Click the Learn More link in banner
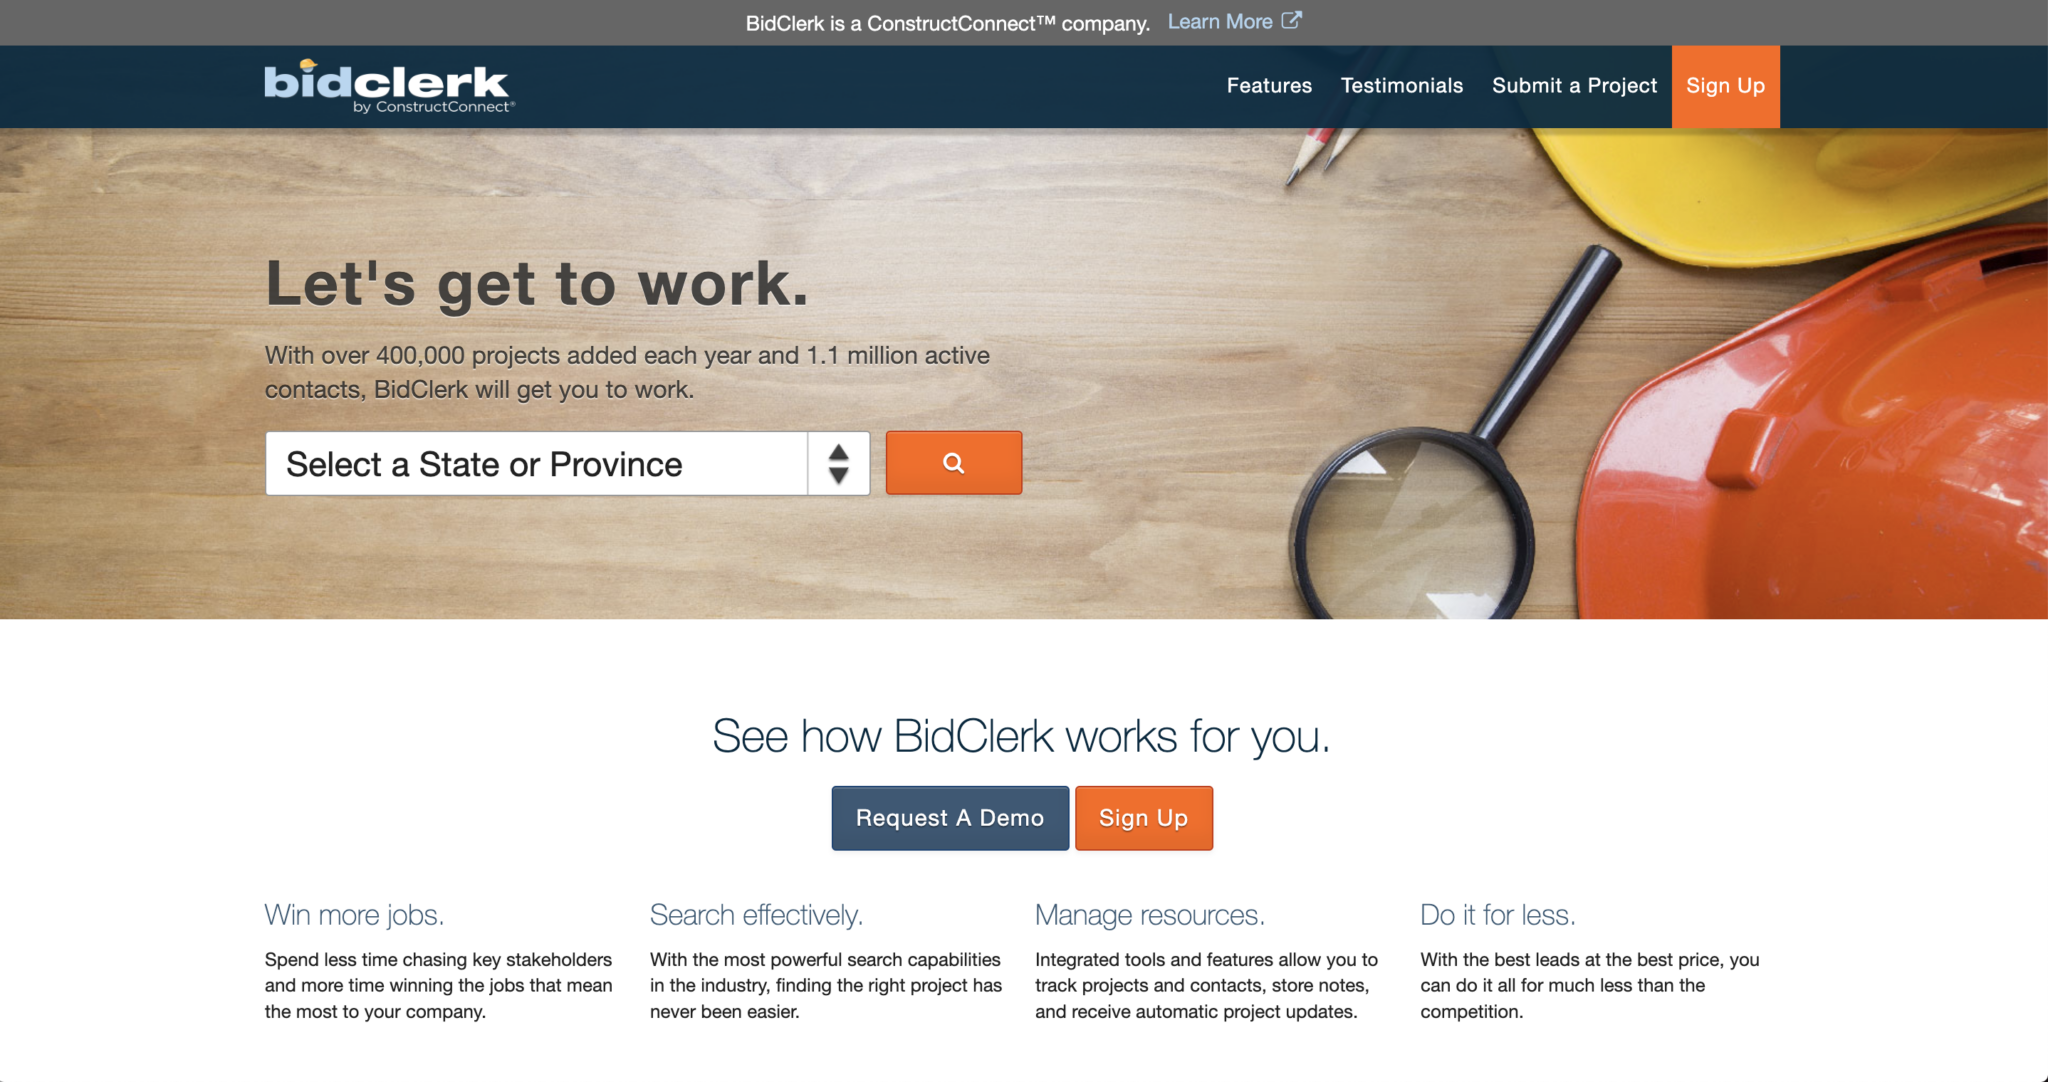The image size is (2048, 1082). [1235, 20]
